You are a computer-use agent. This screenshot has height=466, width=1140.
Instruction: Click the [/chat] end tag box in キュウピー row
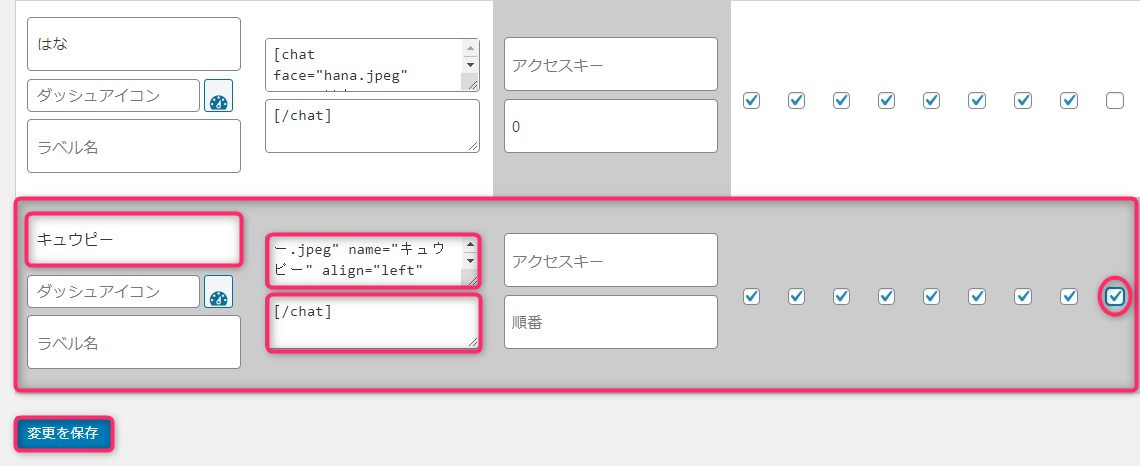tap(373, 323)
